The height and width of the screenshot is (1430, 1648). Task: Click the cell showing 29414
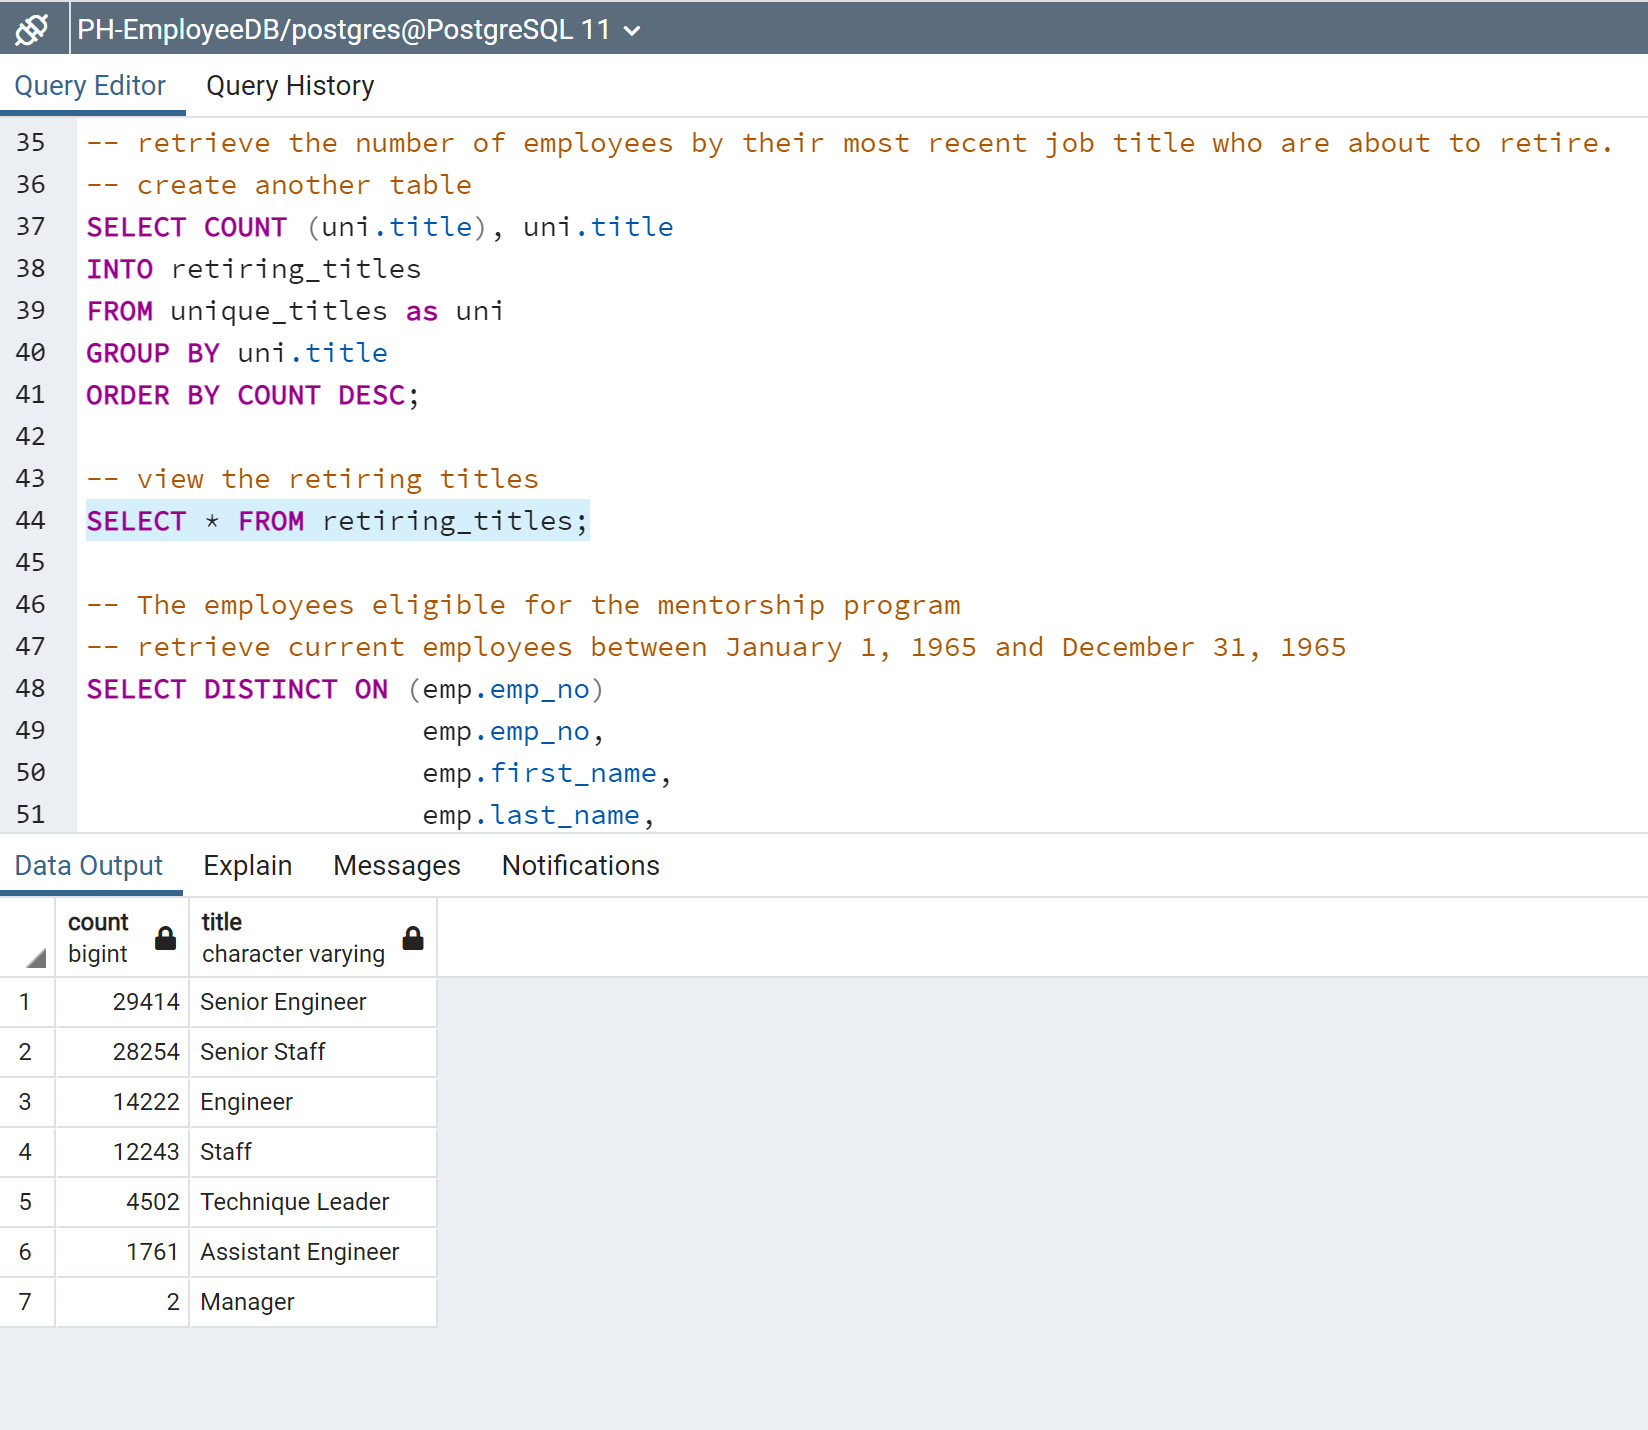coord(145,1001)
